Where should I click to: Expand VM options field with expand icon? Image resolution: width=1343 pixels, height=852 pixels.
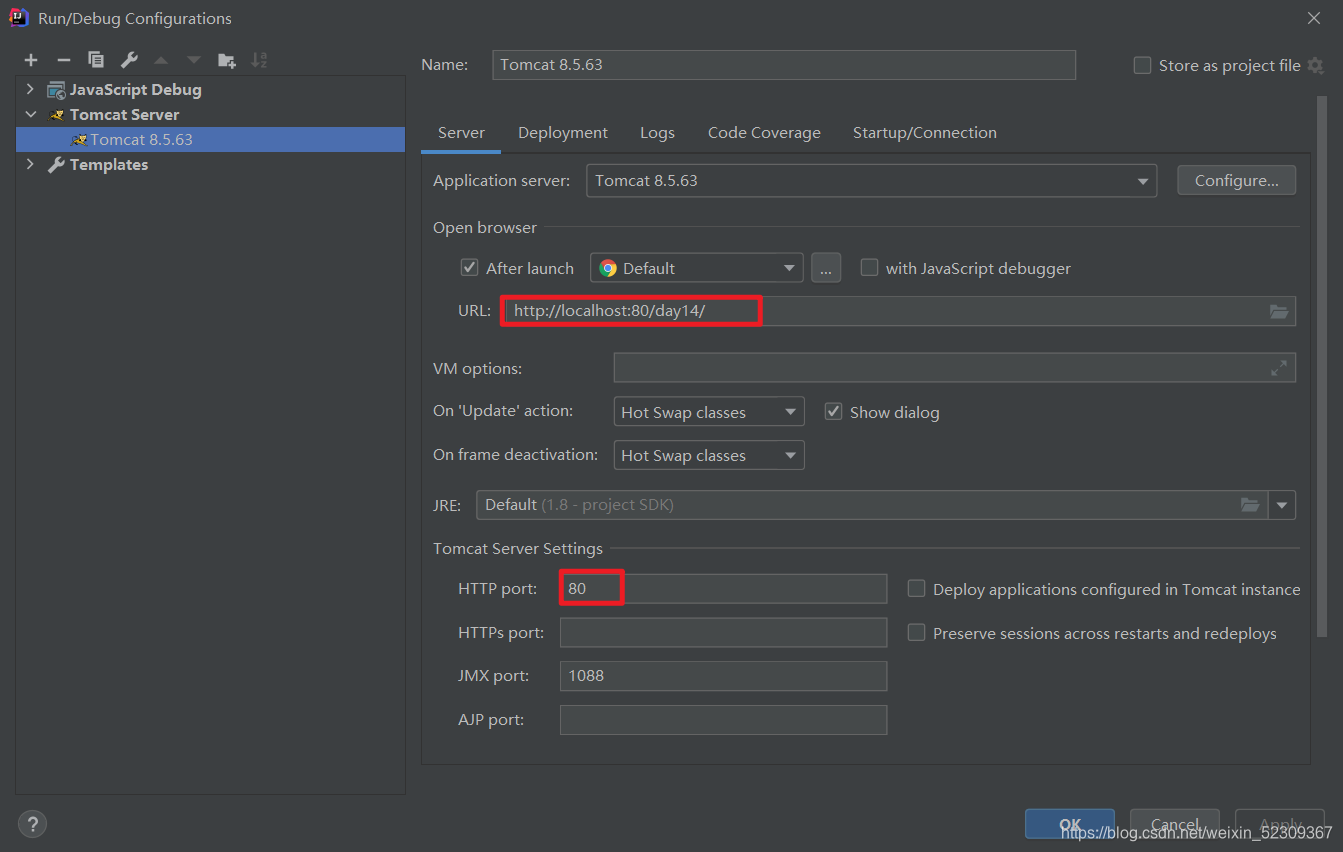[x=1279, y=368]
